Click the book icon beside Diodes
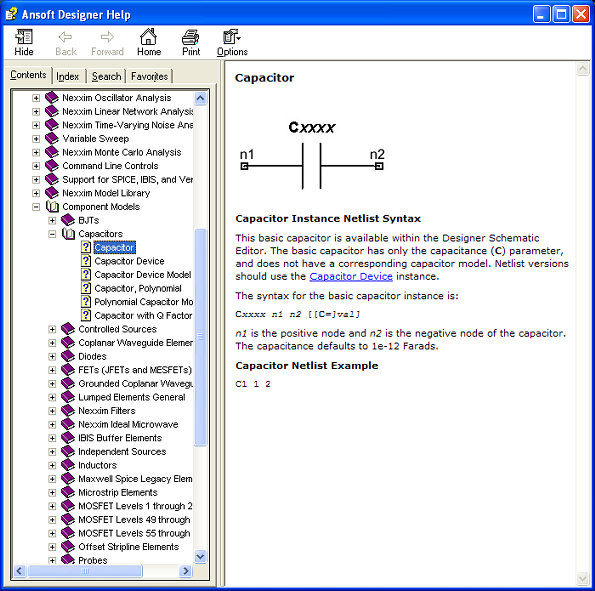595x591 pixels. [68, 356]
